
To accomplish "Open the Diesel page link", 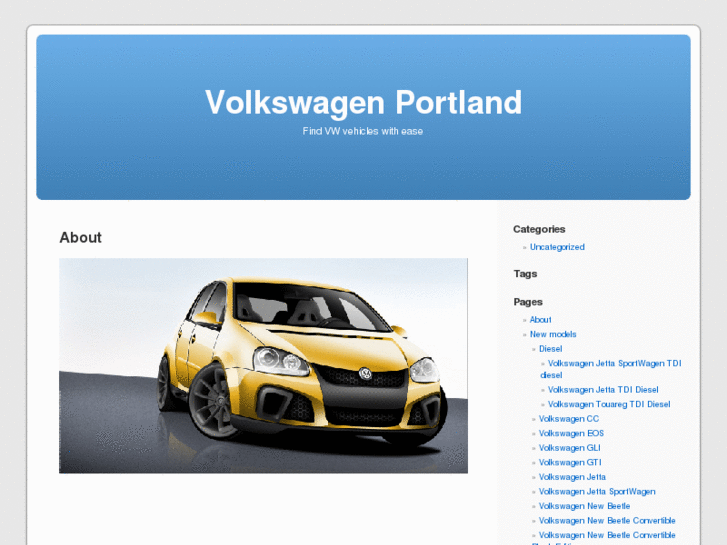I will 550,348.
